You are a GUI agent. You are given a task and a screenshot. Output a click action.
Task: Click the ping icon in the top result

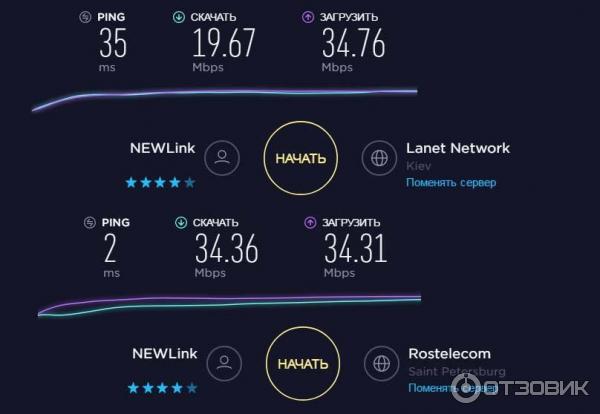[85, 17]
